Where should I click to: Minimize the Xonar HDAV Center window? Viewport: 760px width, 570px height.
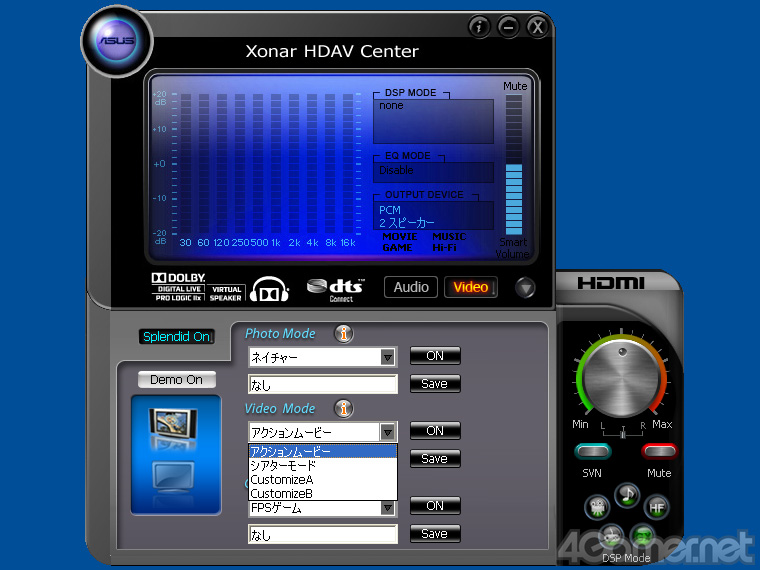(x=508, y=27)
